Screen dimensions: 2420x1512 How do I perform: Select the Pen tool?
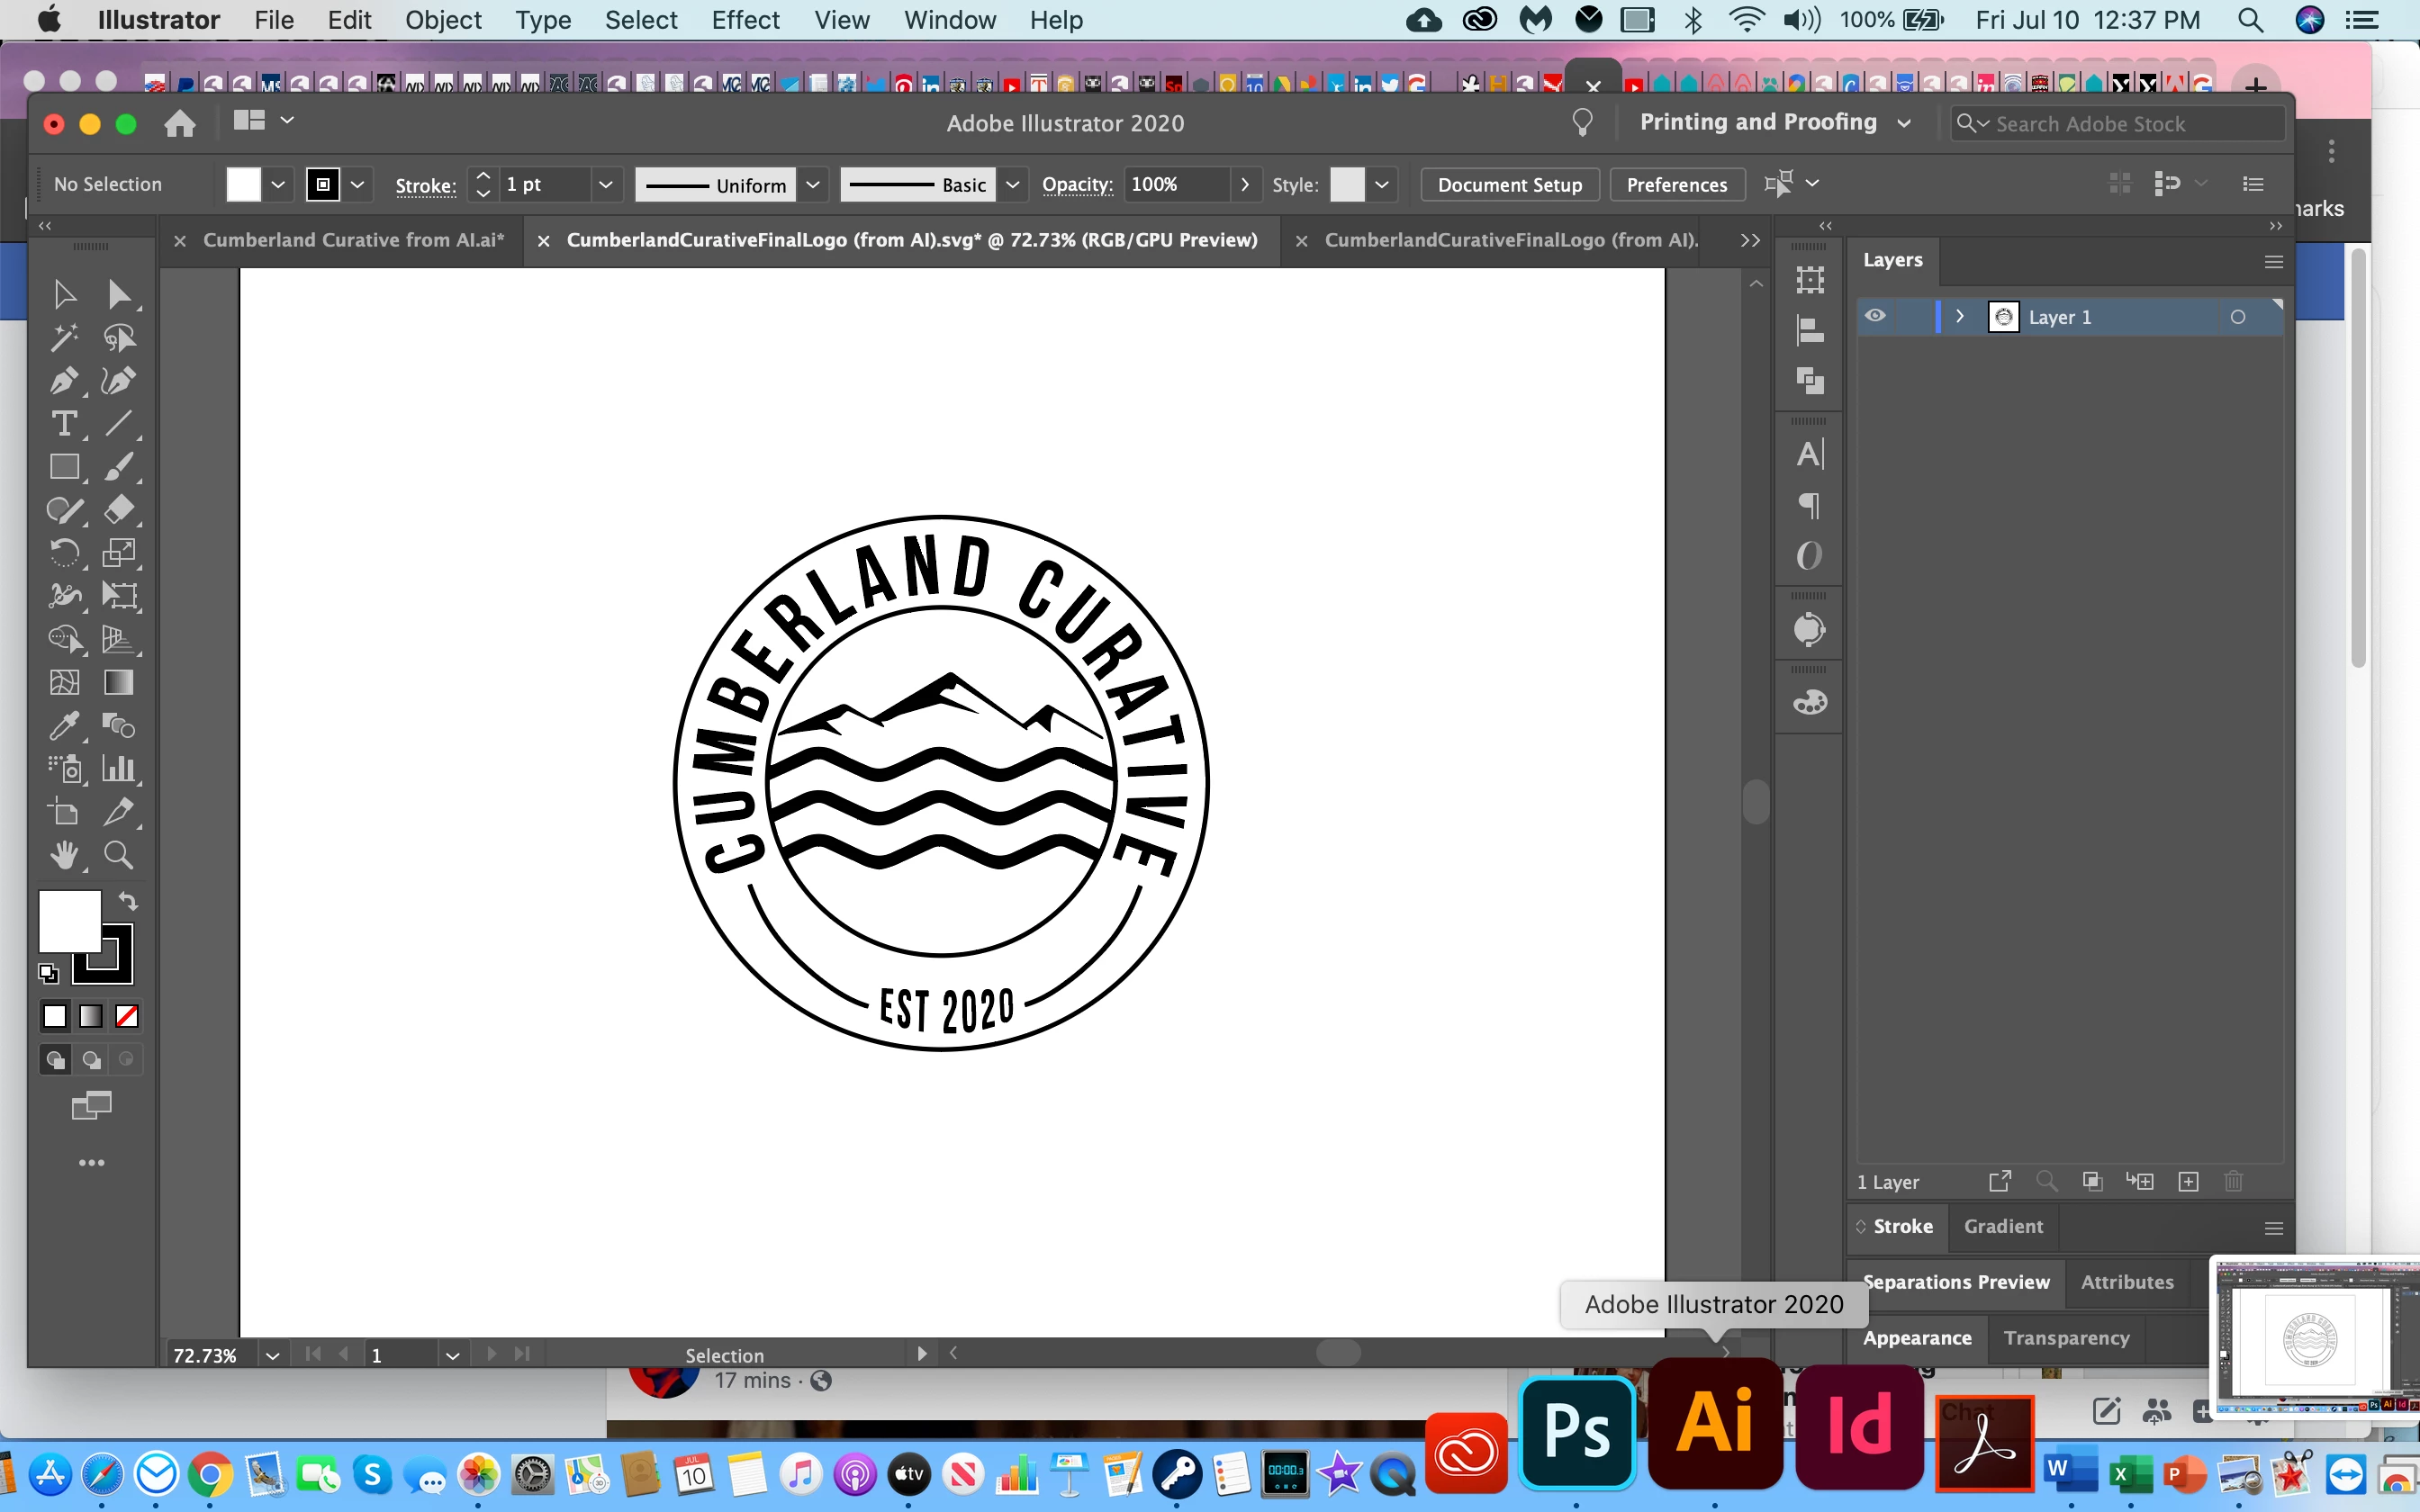tap(63, 381)
